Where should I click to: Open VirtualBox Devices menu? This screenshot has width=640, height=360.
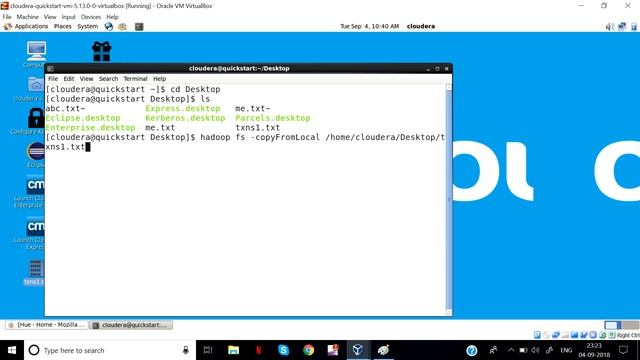[x=91, y=17]
